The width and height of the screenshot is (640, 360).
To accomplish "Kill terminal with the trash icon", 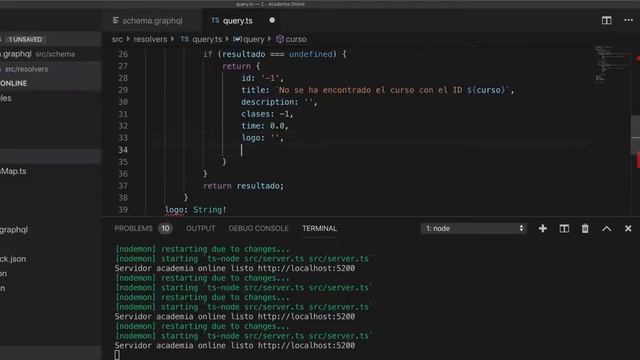I will pyautogui.click(x=585, y=229).
